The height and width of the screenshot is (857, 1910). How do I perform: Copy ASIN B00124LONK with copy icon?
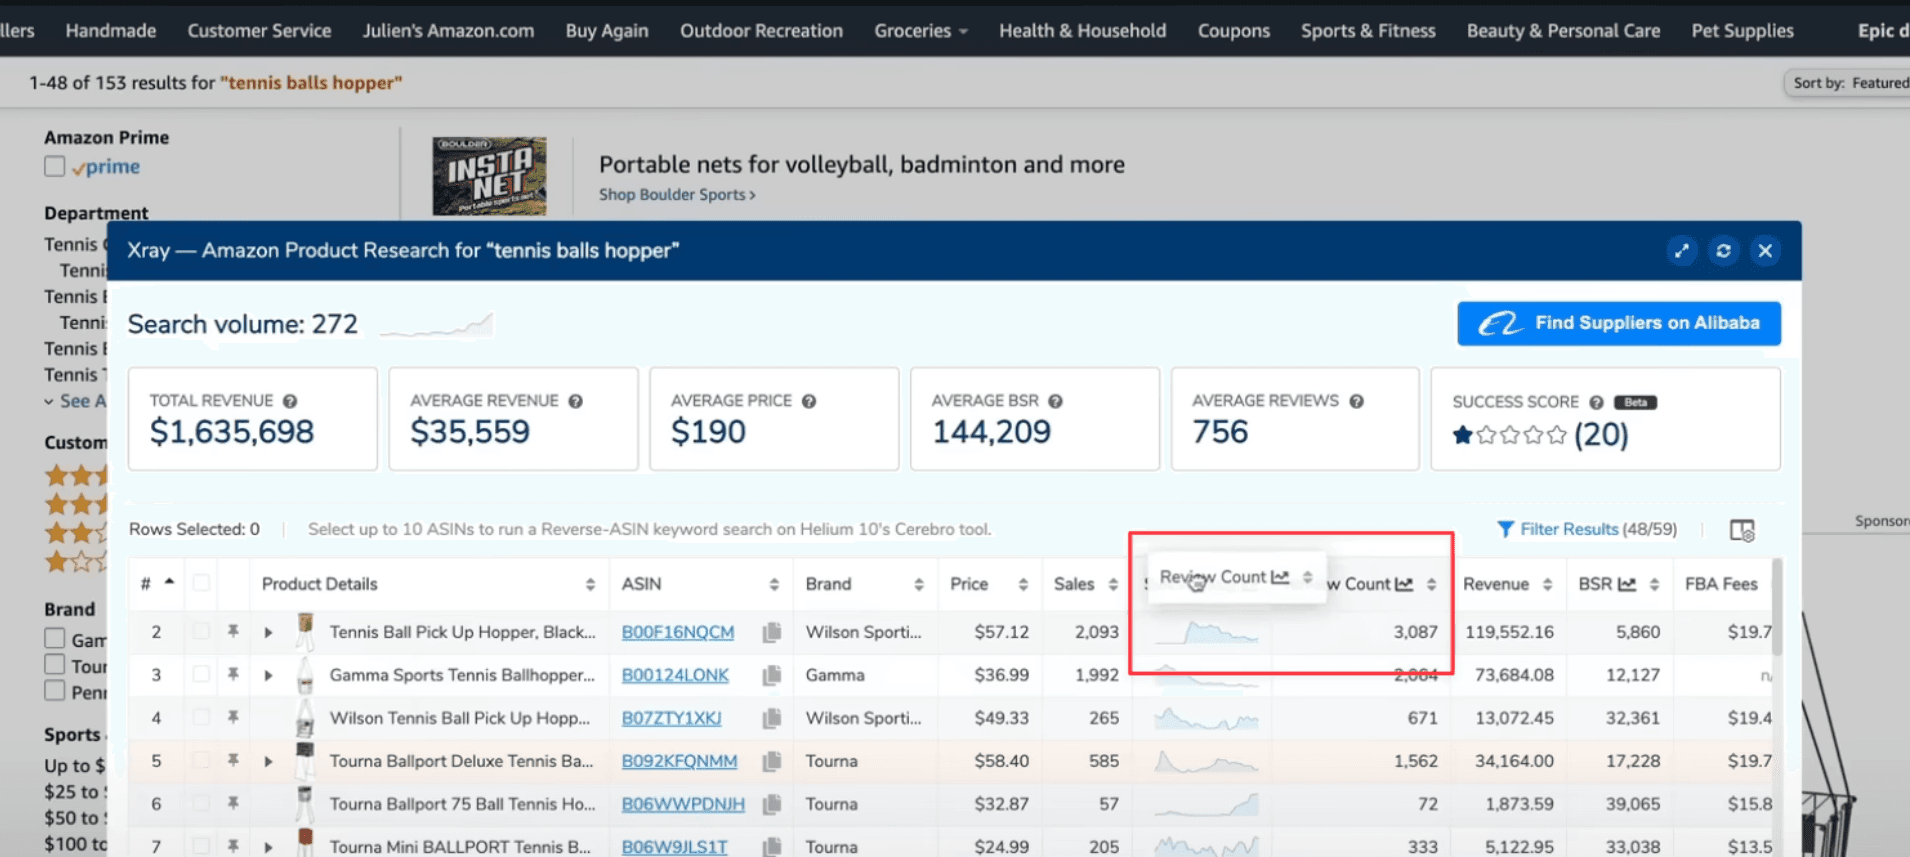click(x=771, y=675)
